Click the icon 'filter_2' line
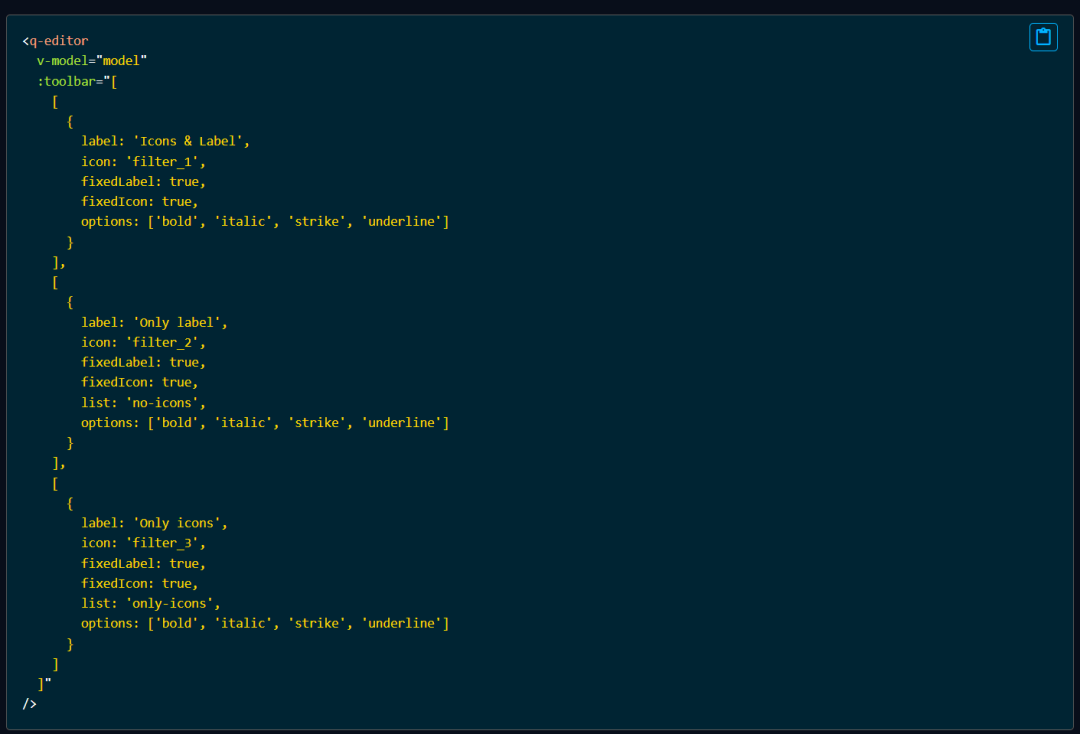Image resolution: width=1080 pixels, height=734 pixels. coord(143,342)
